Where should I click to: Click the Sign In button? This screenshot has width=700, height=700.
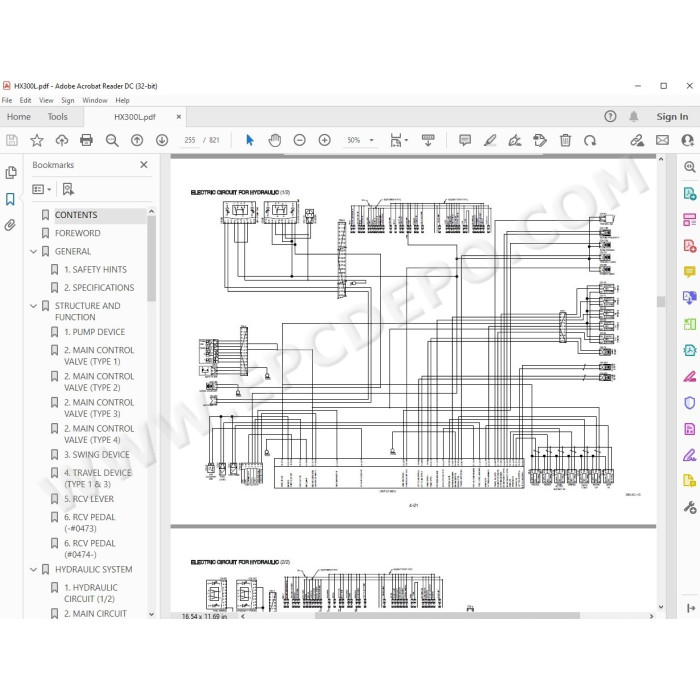672,117
